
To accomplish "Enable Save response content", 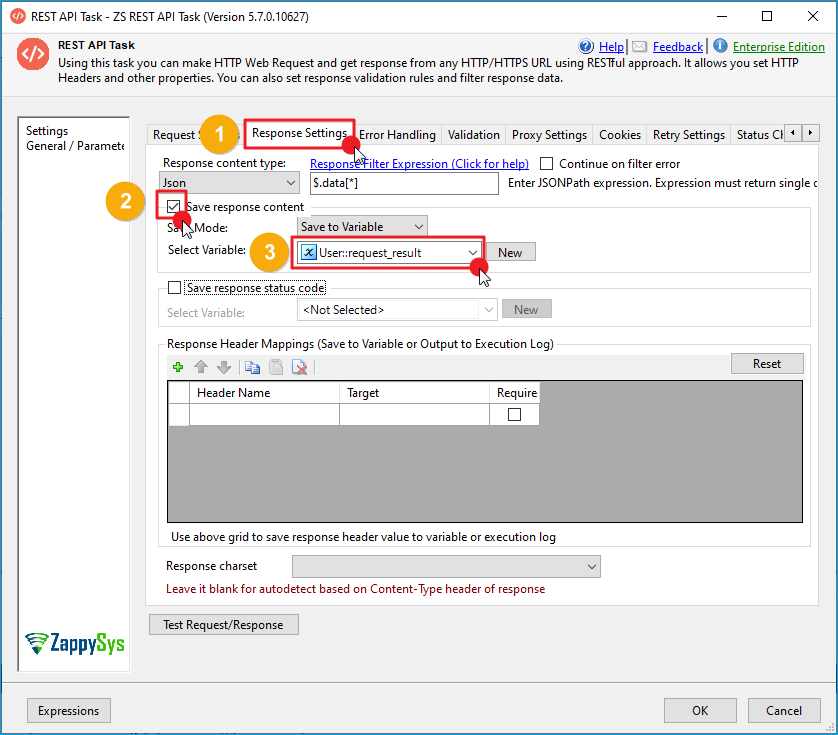I will click(x=171, y=206).
